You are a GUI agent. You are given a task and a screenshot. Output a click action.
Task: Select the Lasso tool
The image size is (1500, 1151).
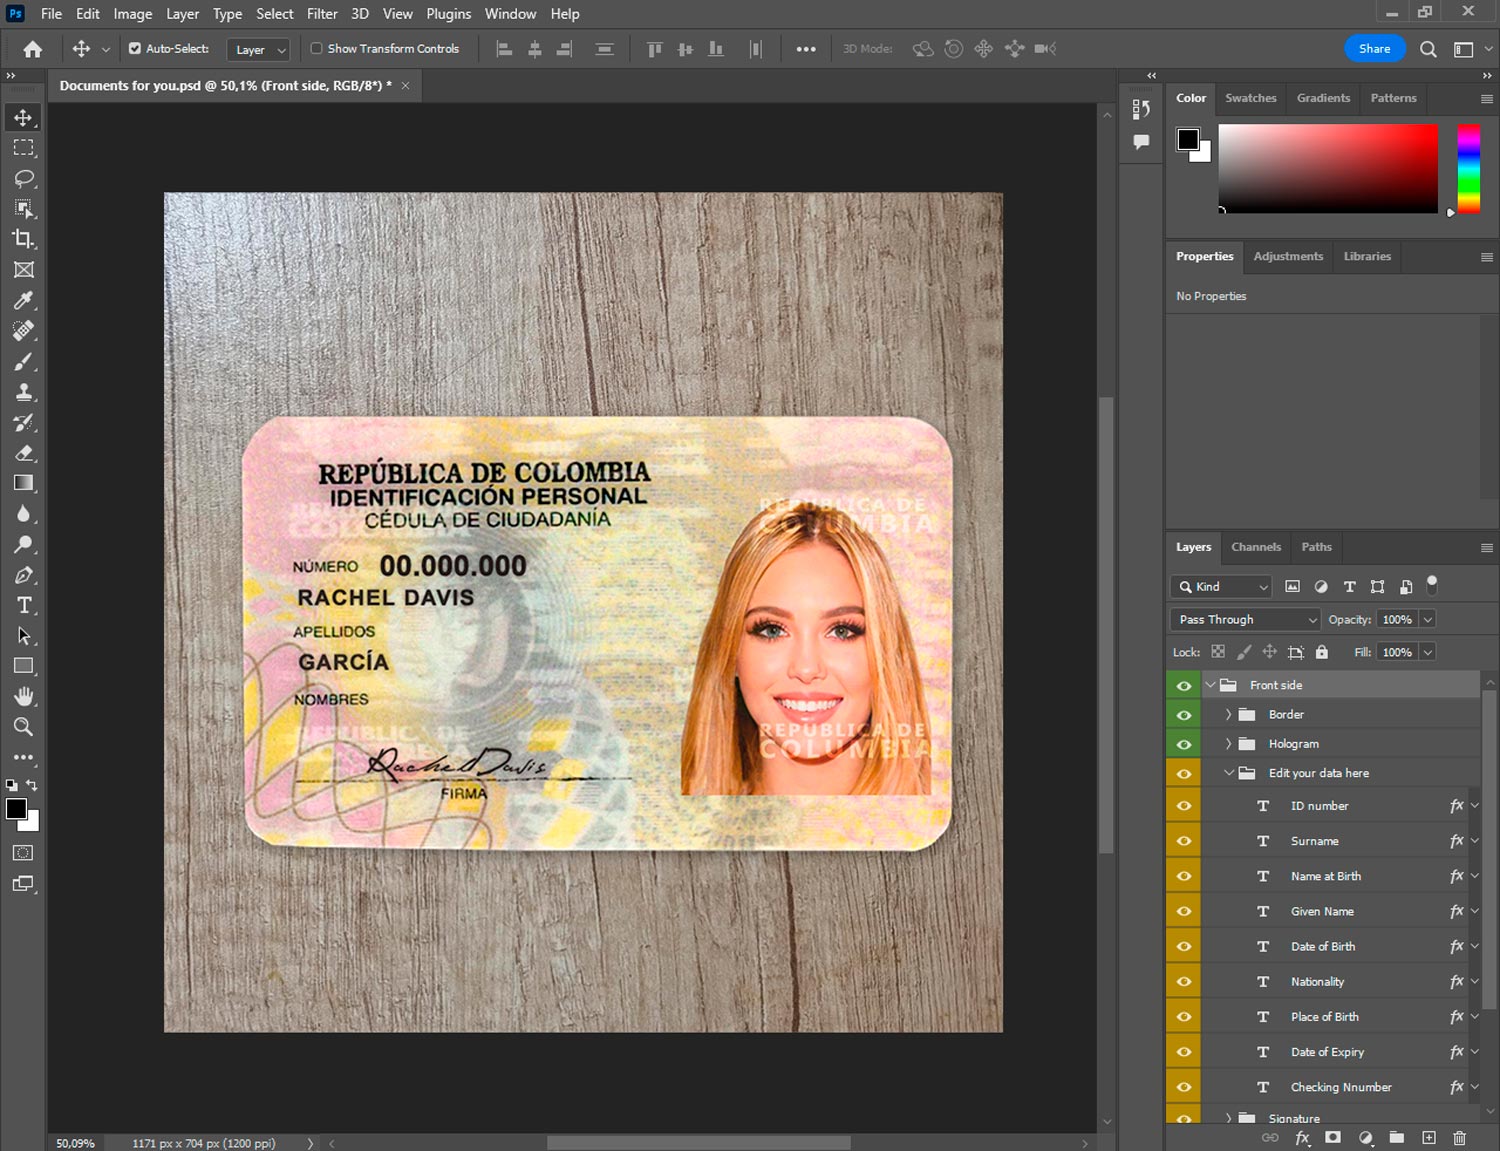click(x=24, y=178)
